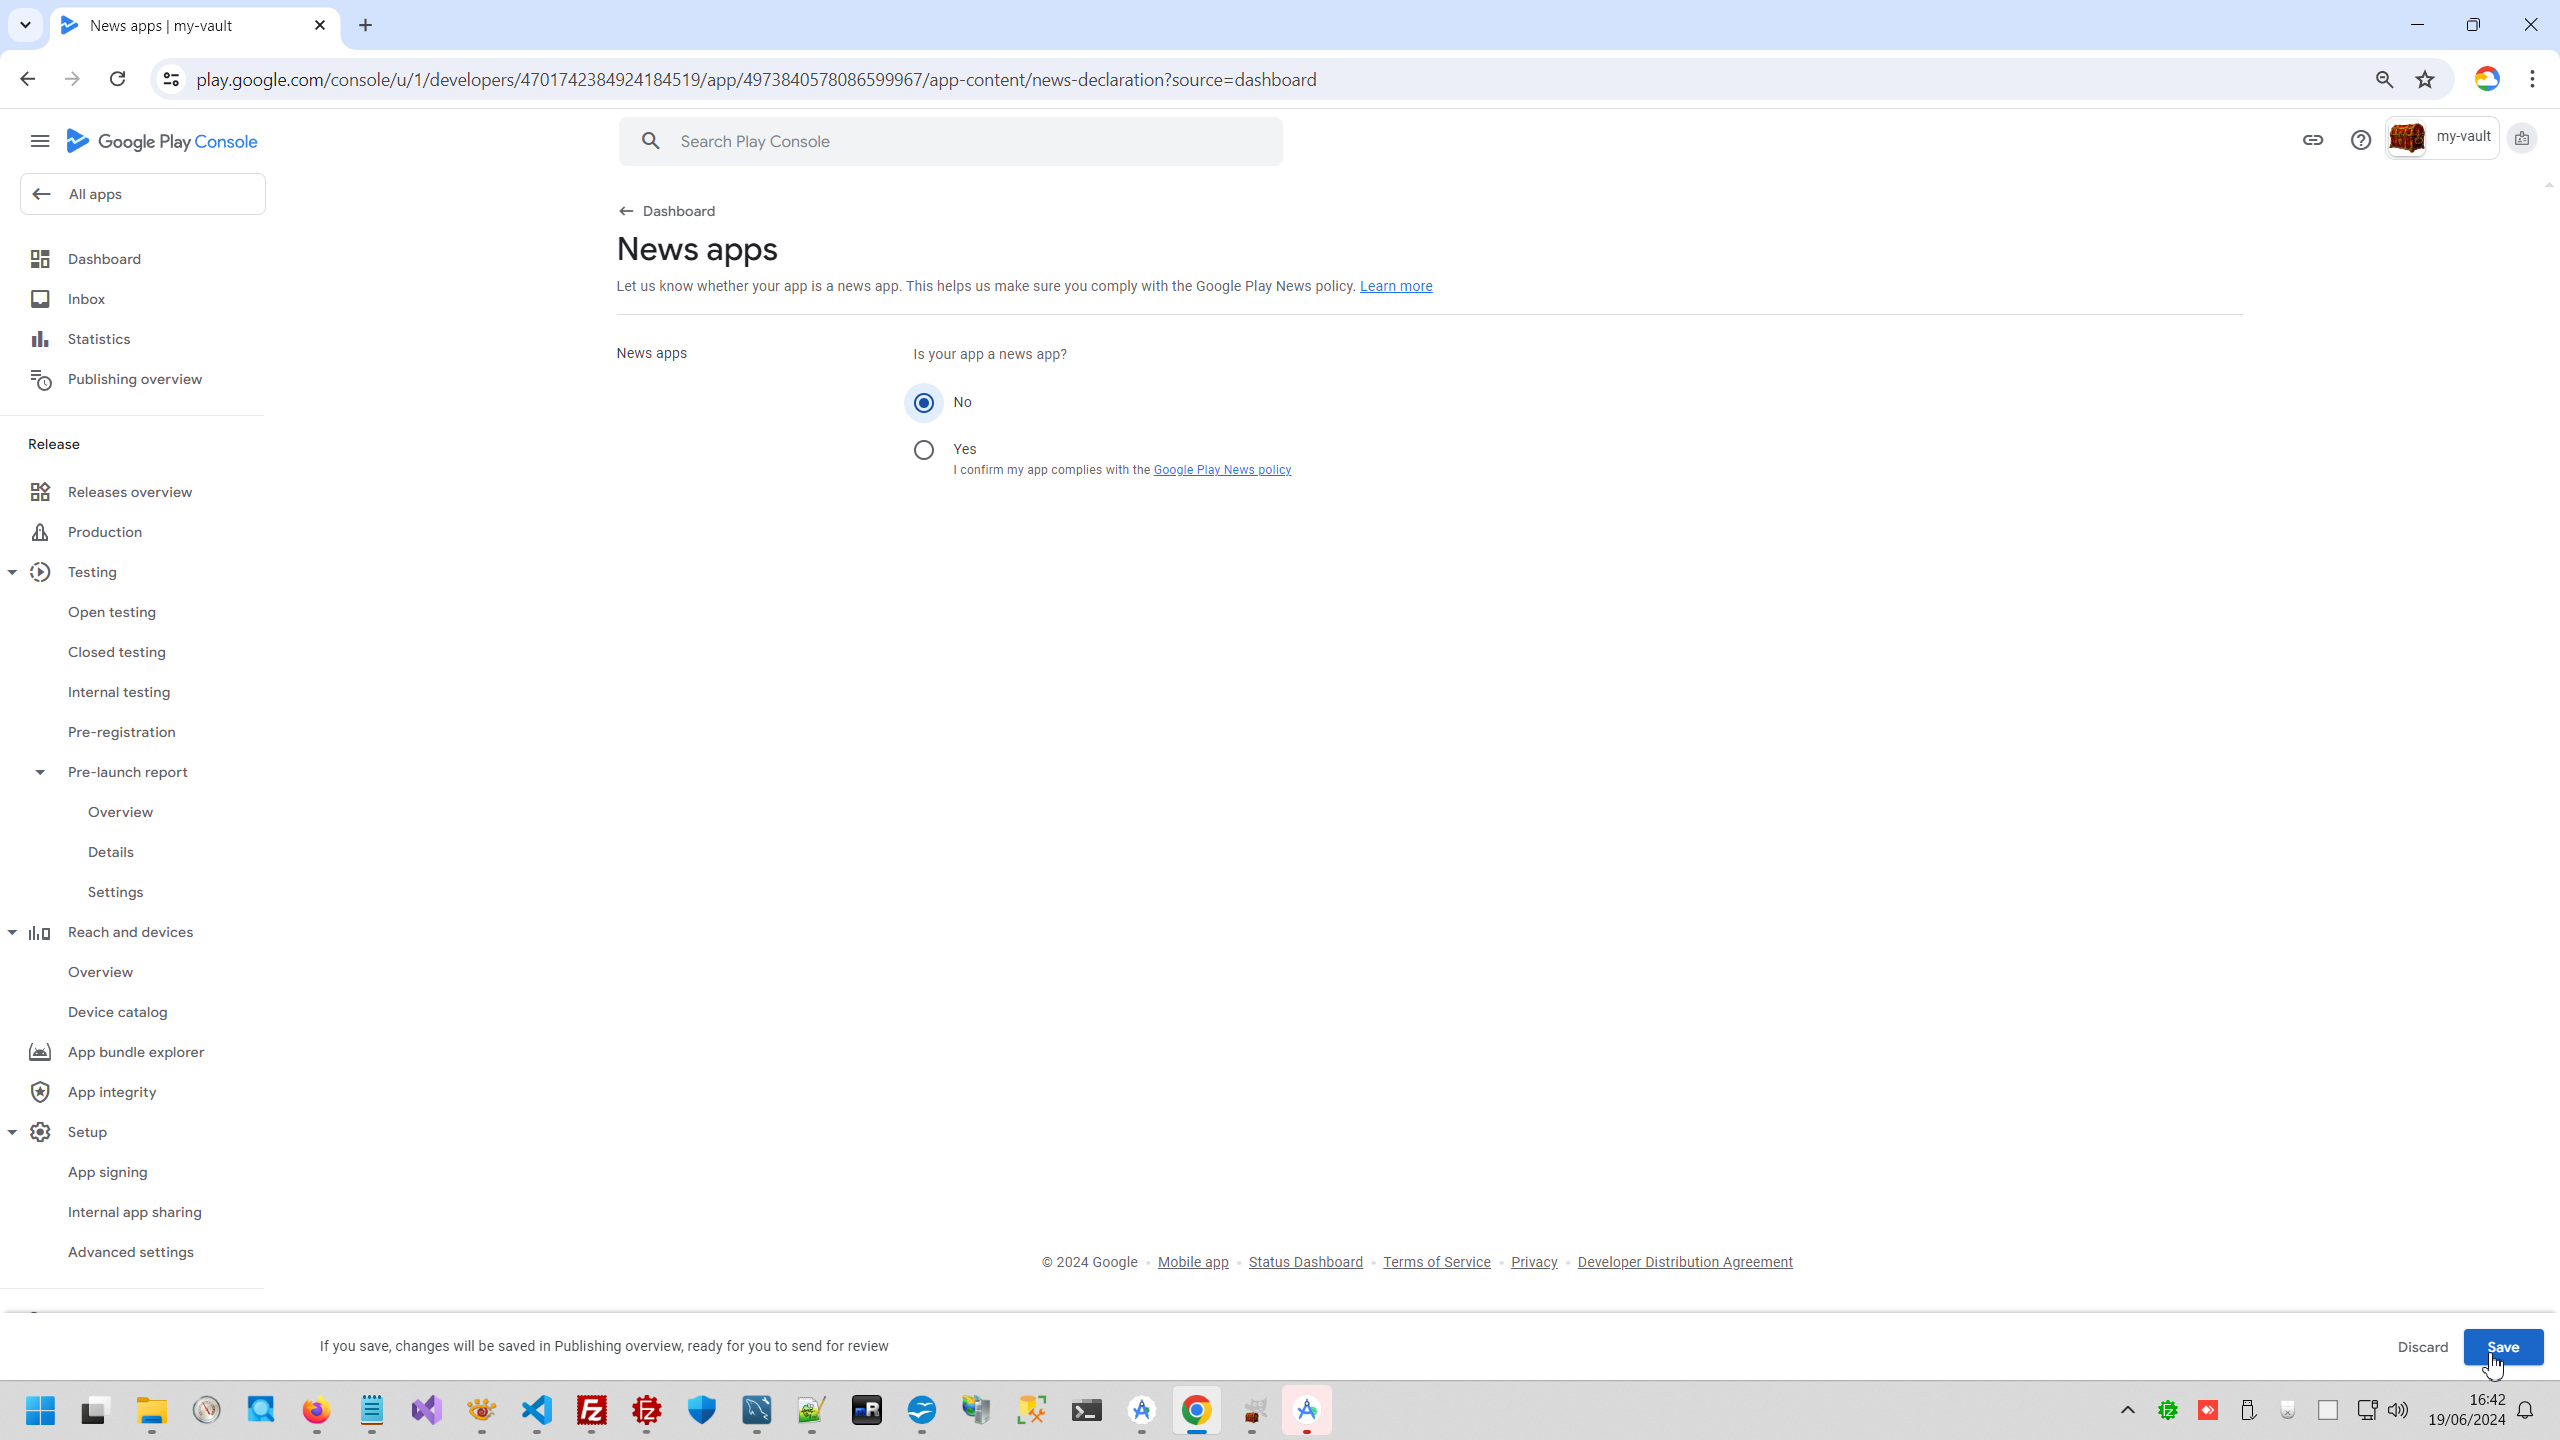
Task: Click the App integrity shield icon
Action: pyautogui.click(x=40, y=1092)
